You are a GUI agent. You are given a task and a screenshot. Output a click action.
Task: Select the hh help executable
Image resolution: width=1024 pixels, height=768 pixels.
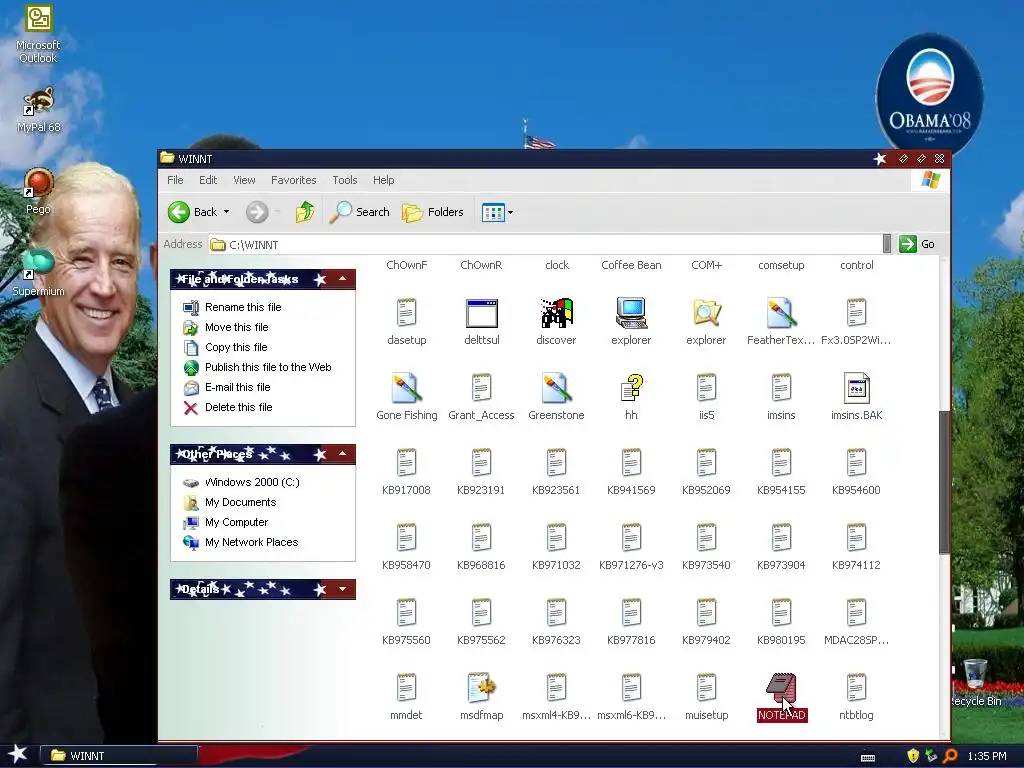(631, 397)
